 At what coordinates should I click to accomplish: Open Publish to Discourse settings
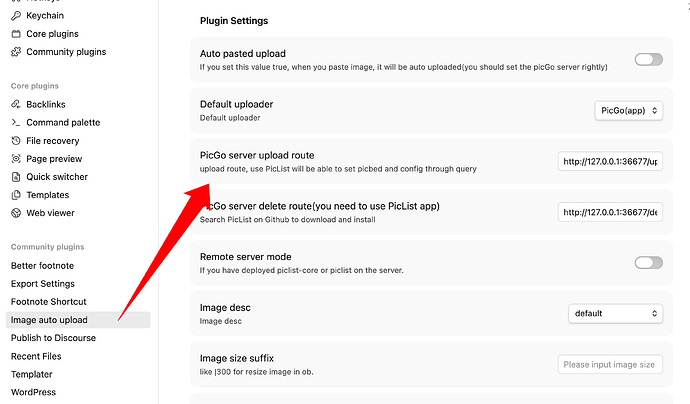[x=55, y=338]
